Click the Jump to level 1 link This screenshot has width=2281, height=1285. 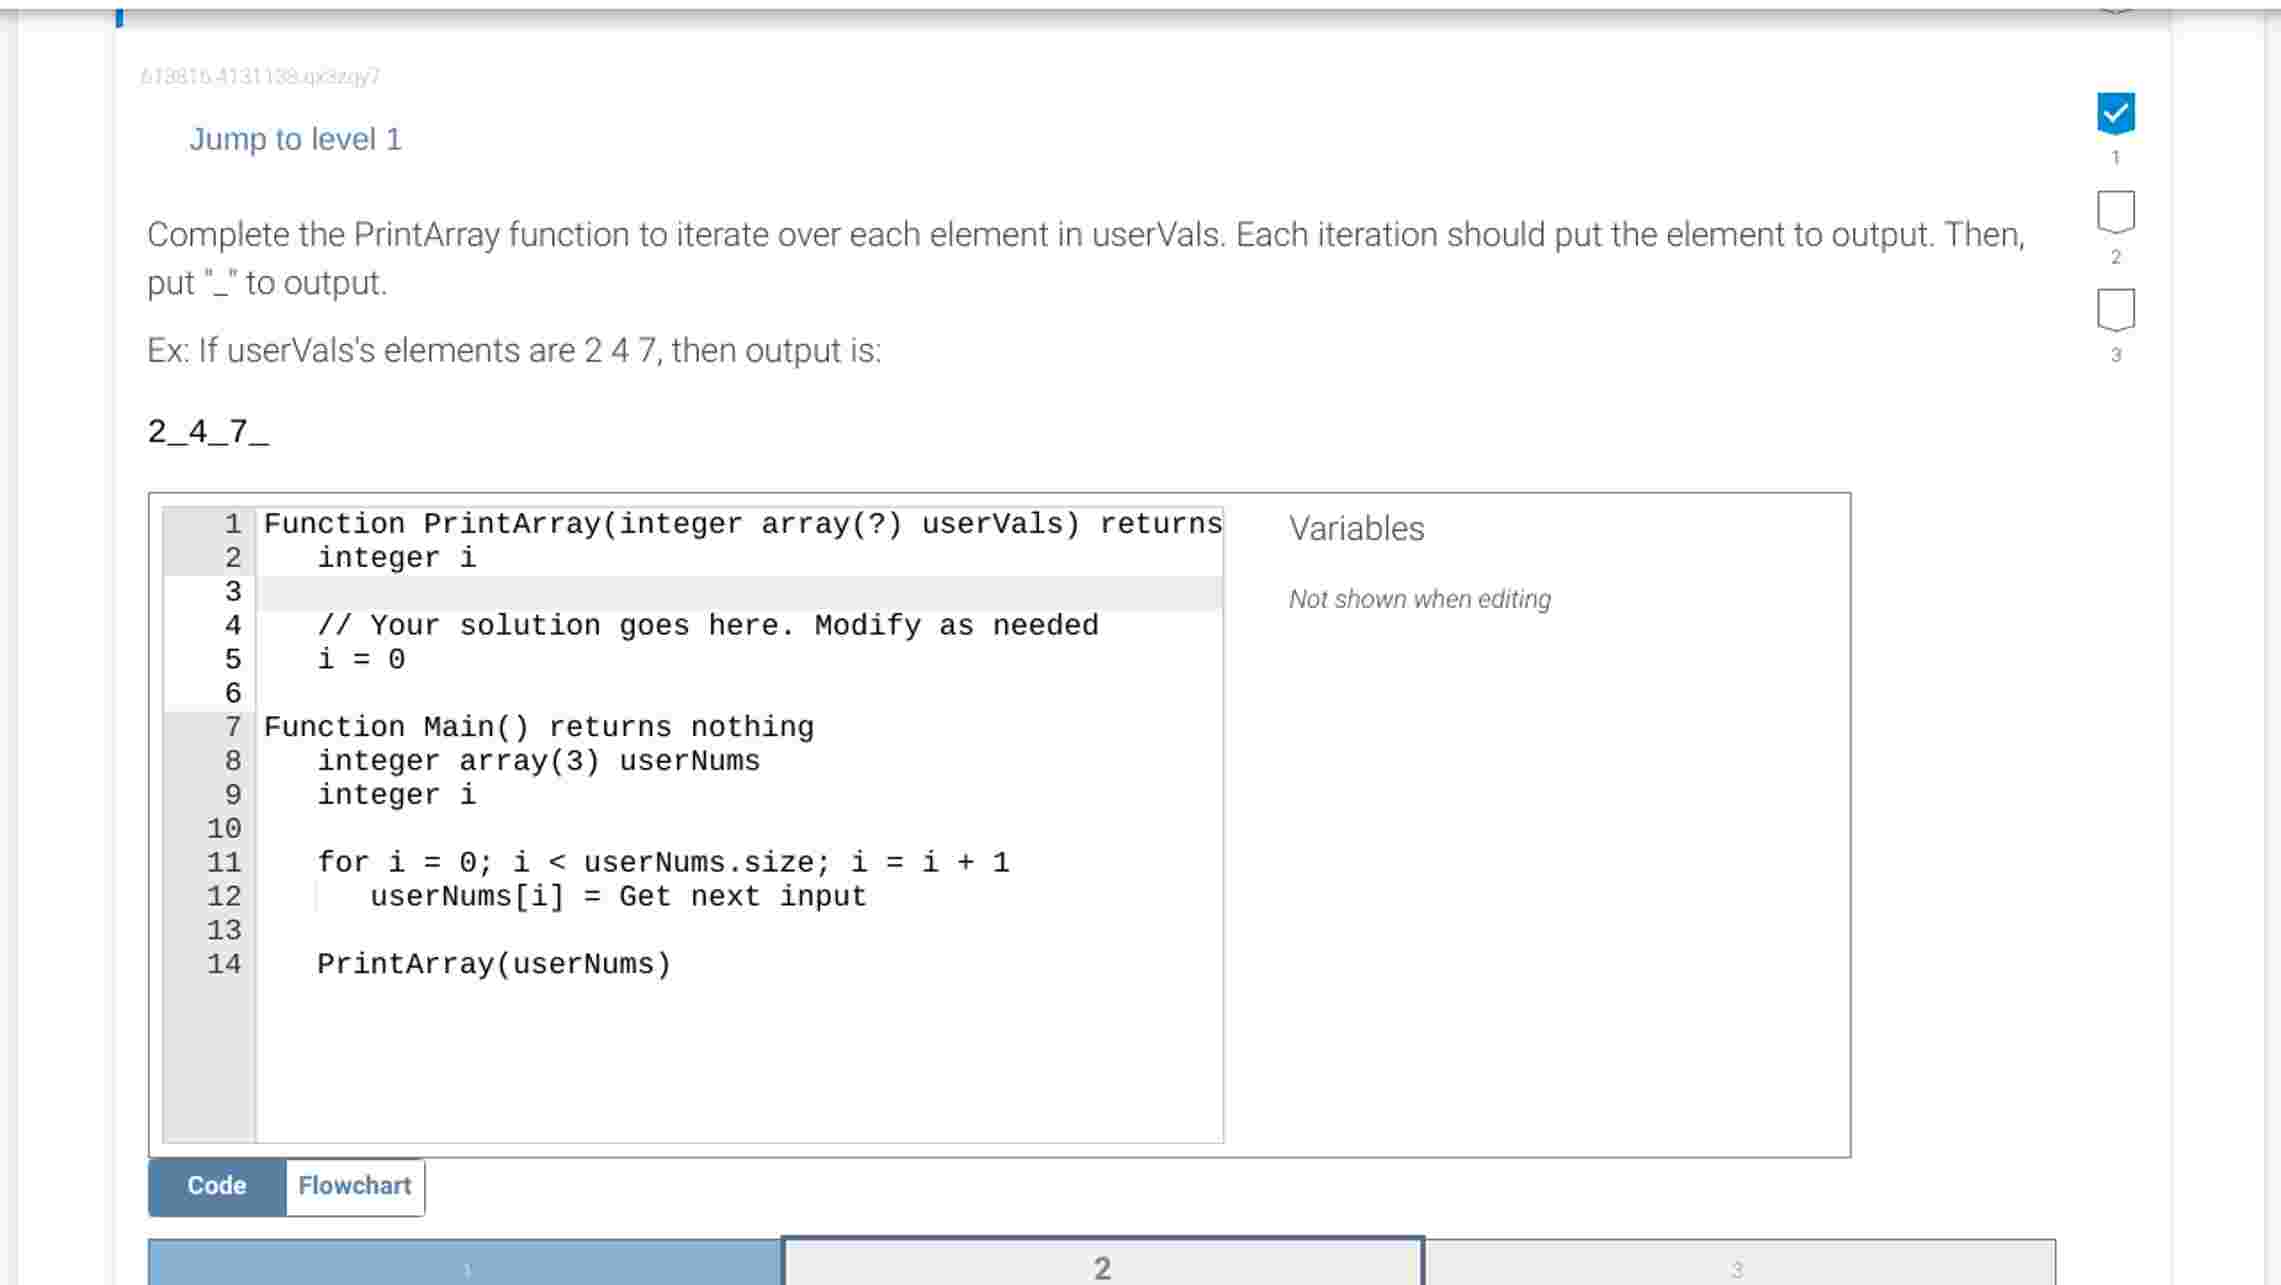point(295,139)
